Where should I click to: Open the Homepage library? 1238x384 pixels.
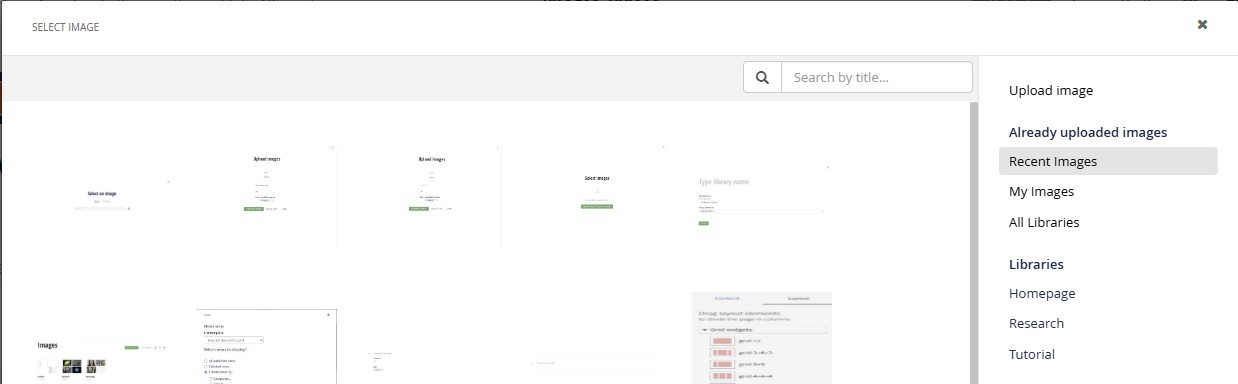1042,294
